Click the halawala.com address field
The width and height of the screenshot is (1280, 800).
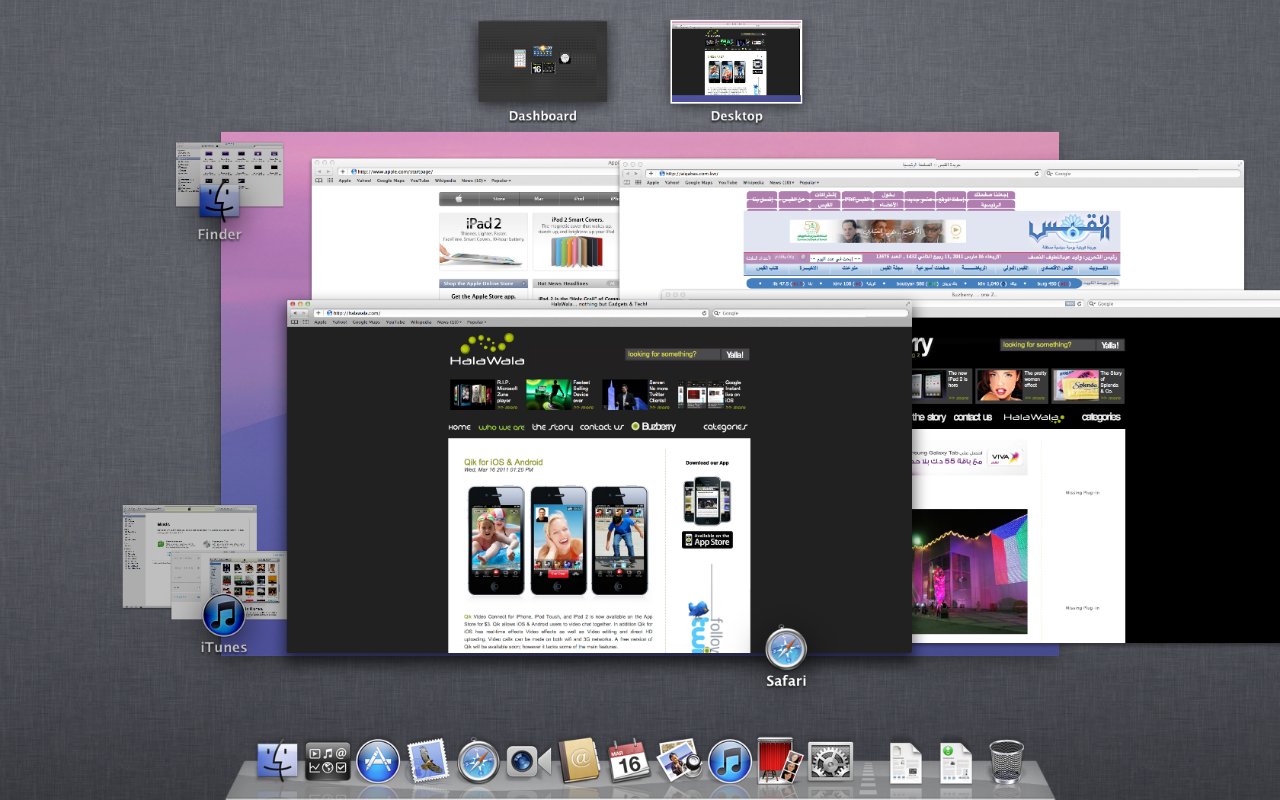(512, 313)
